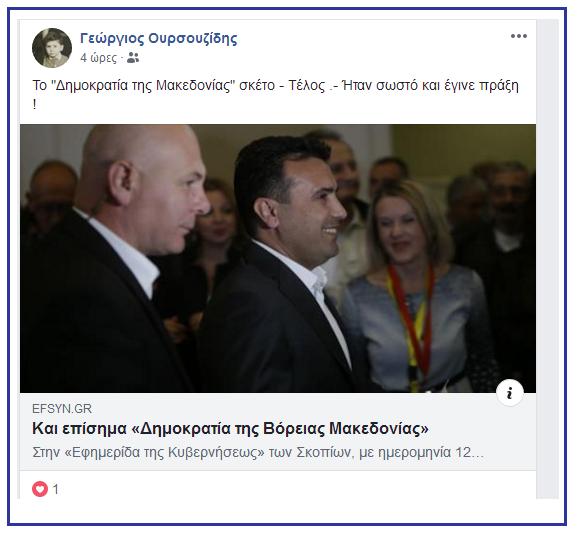Click the vertical scrollbar on the right
This screenshot has width=578, height=535.
click(x=547, y=259)
